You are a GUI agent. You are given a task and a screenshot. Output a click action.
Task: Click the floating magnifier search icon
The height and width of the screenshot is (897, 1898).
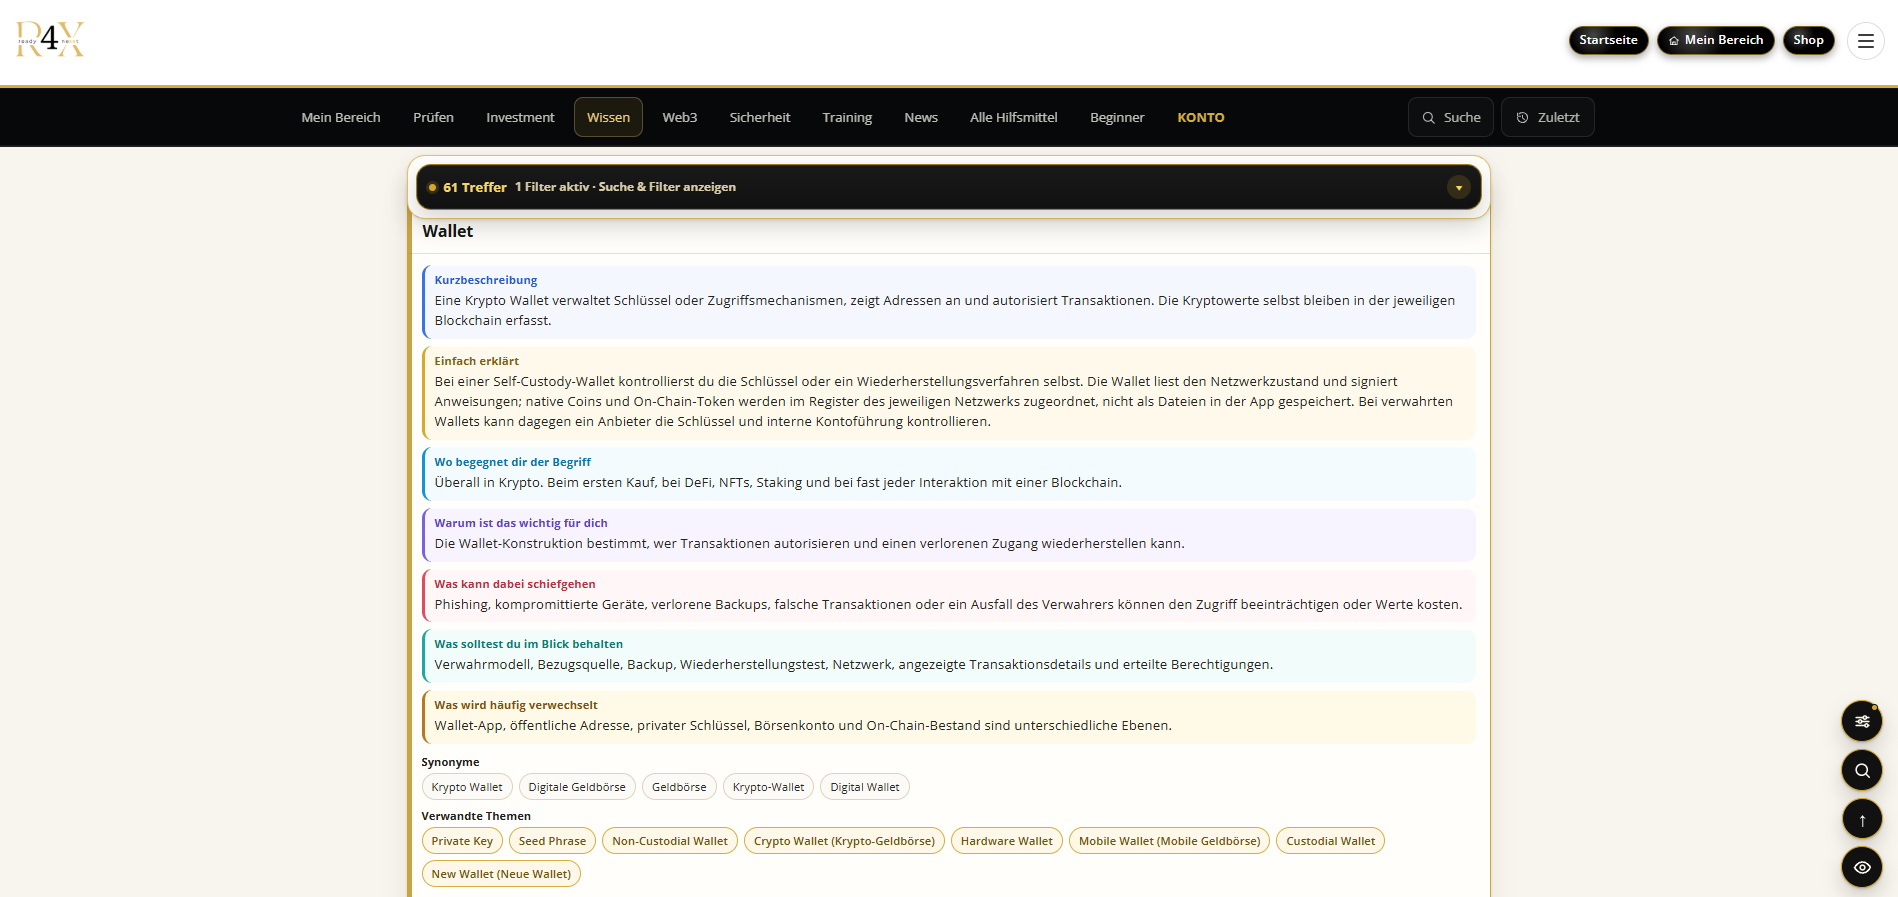1862,770
